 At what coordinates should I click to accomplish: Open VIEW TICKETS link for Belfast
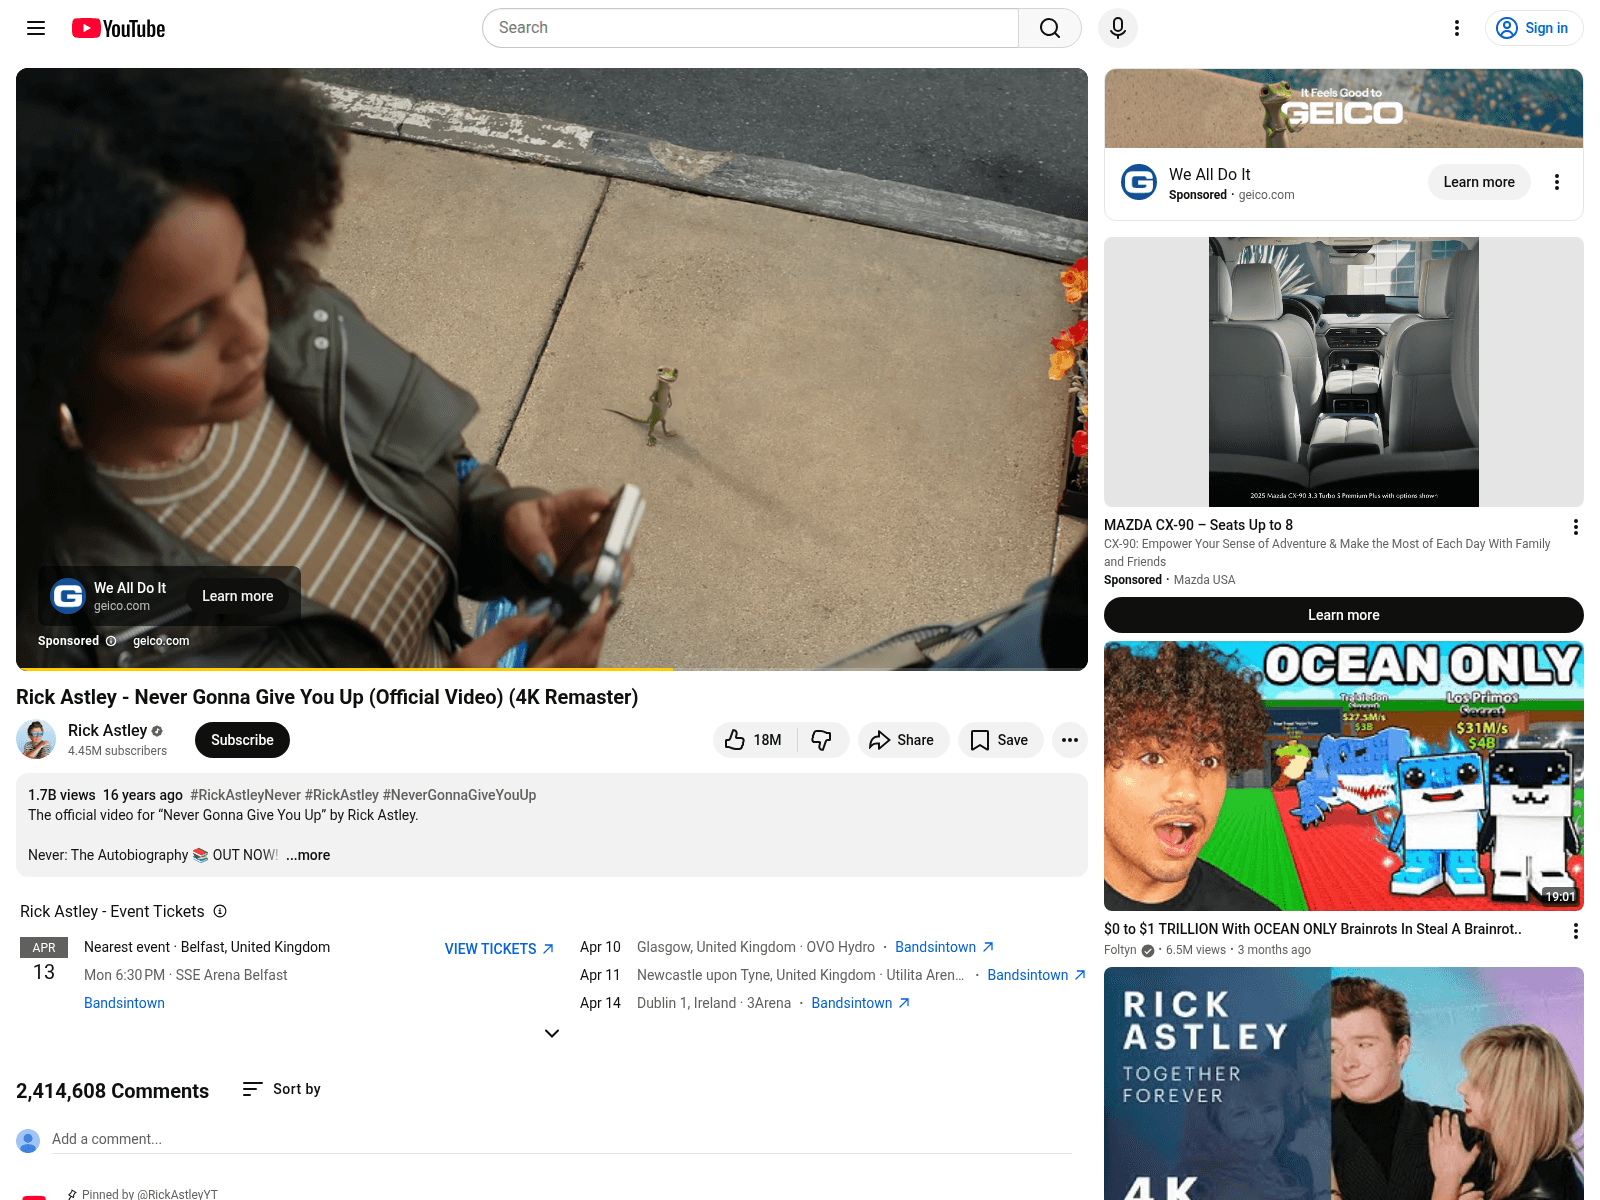coord(499,949)
